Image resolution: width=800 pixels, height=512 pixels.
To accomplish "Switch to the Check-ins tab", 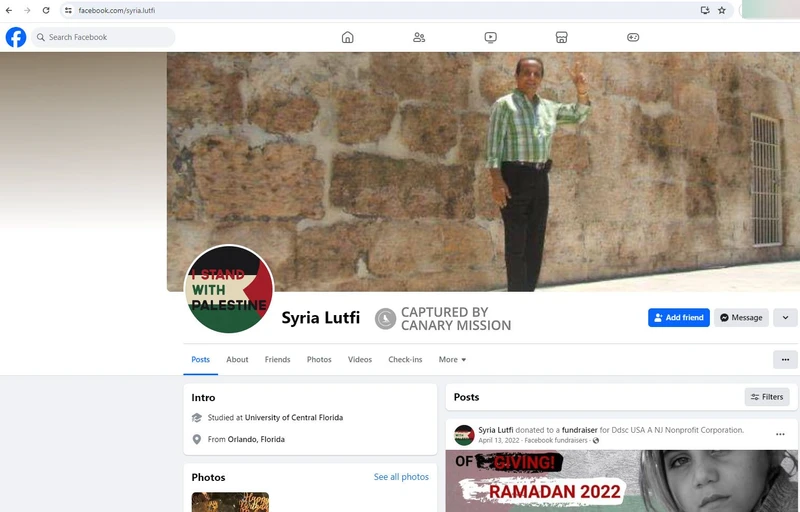I will tap(405, 360).
